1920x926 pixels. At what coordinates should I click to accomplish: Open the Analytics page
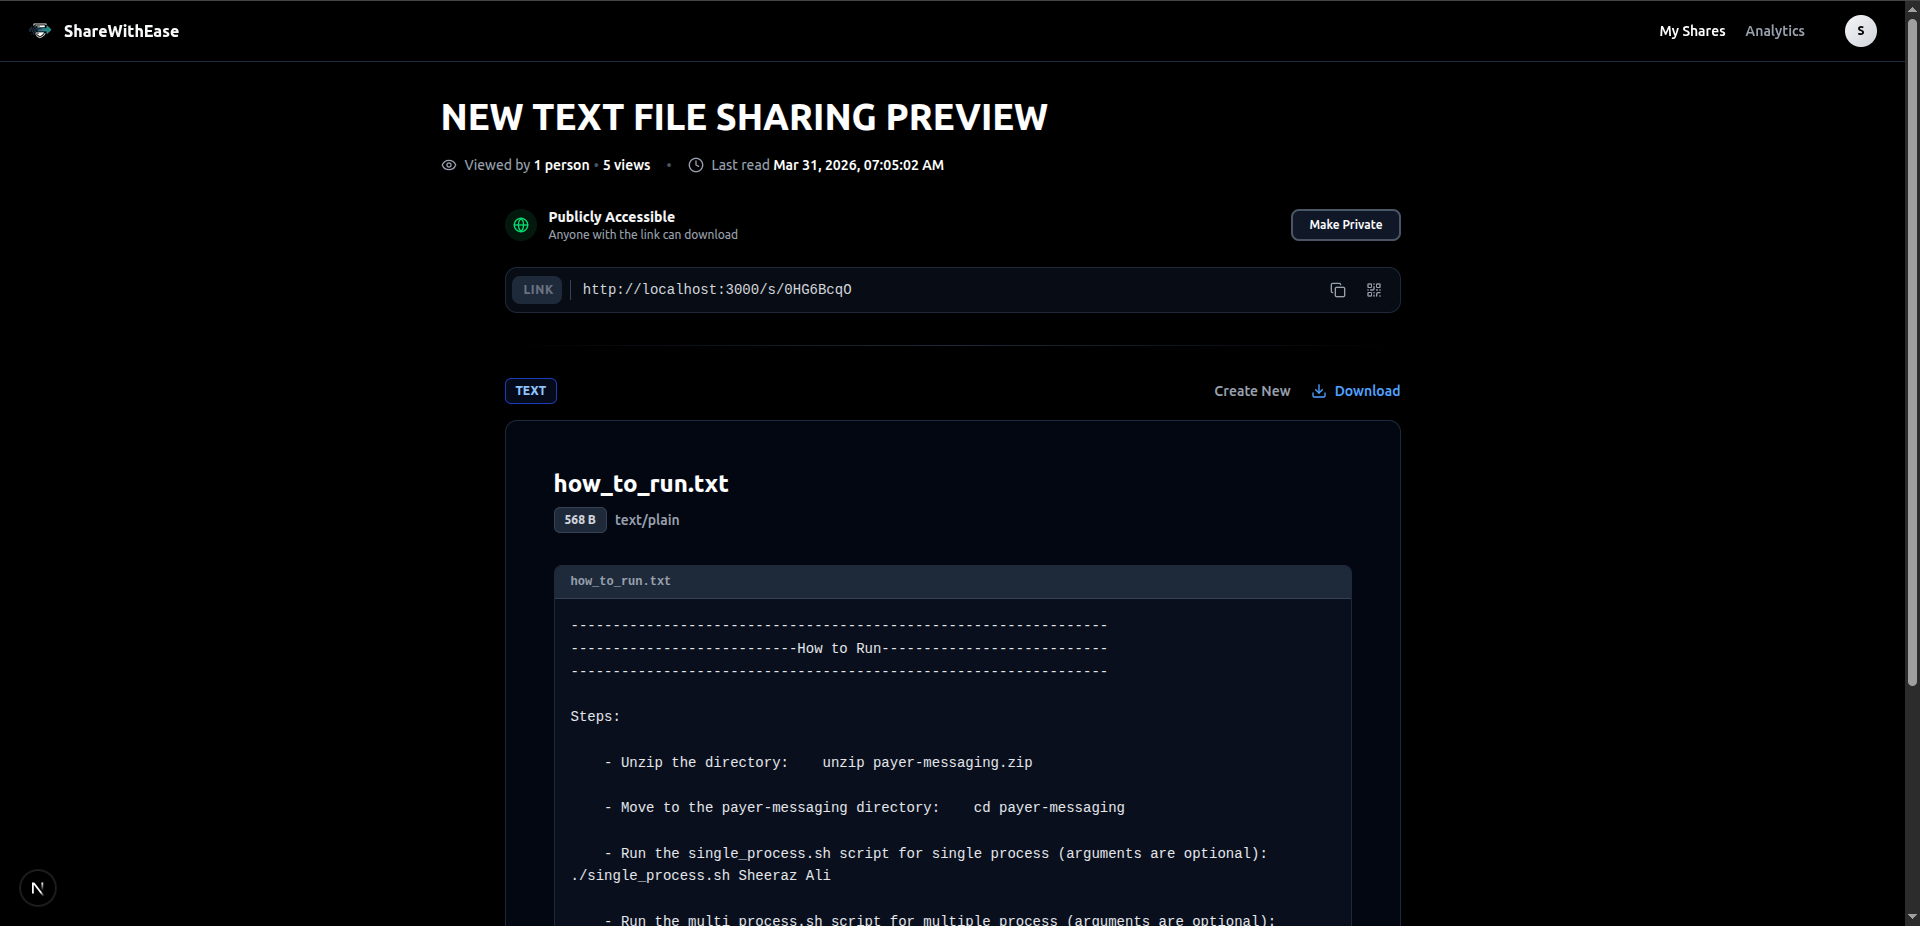(x=1775, y=30)
